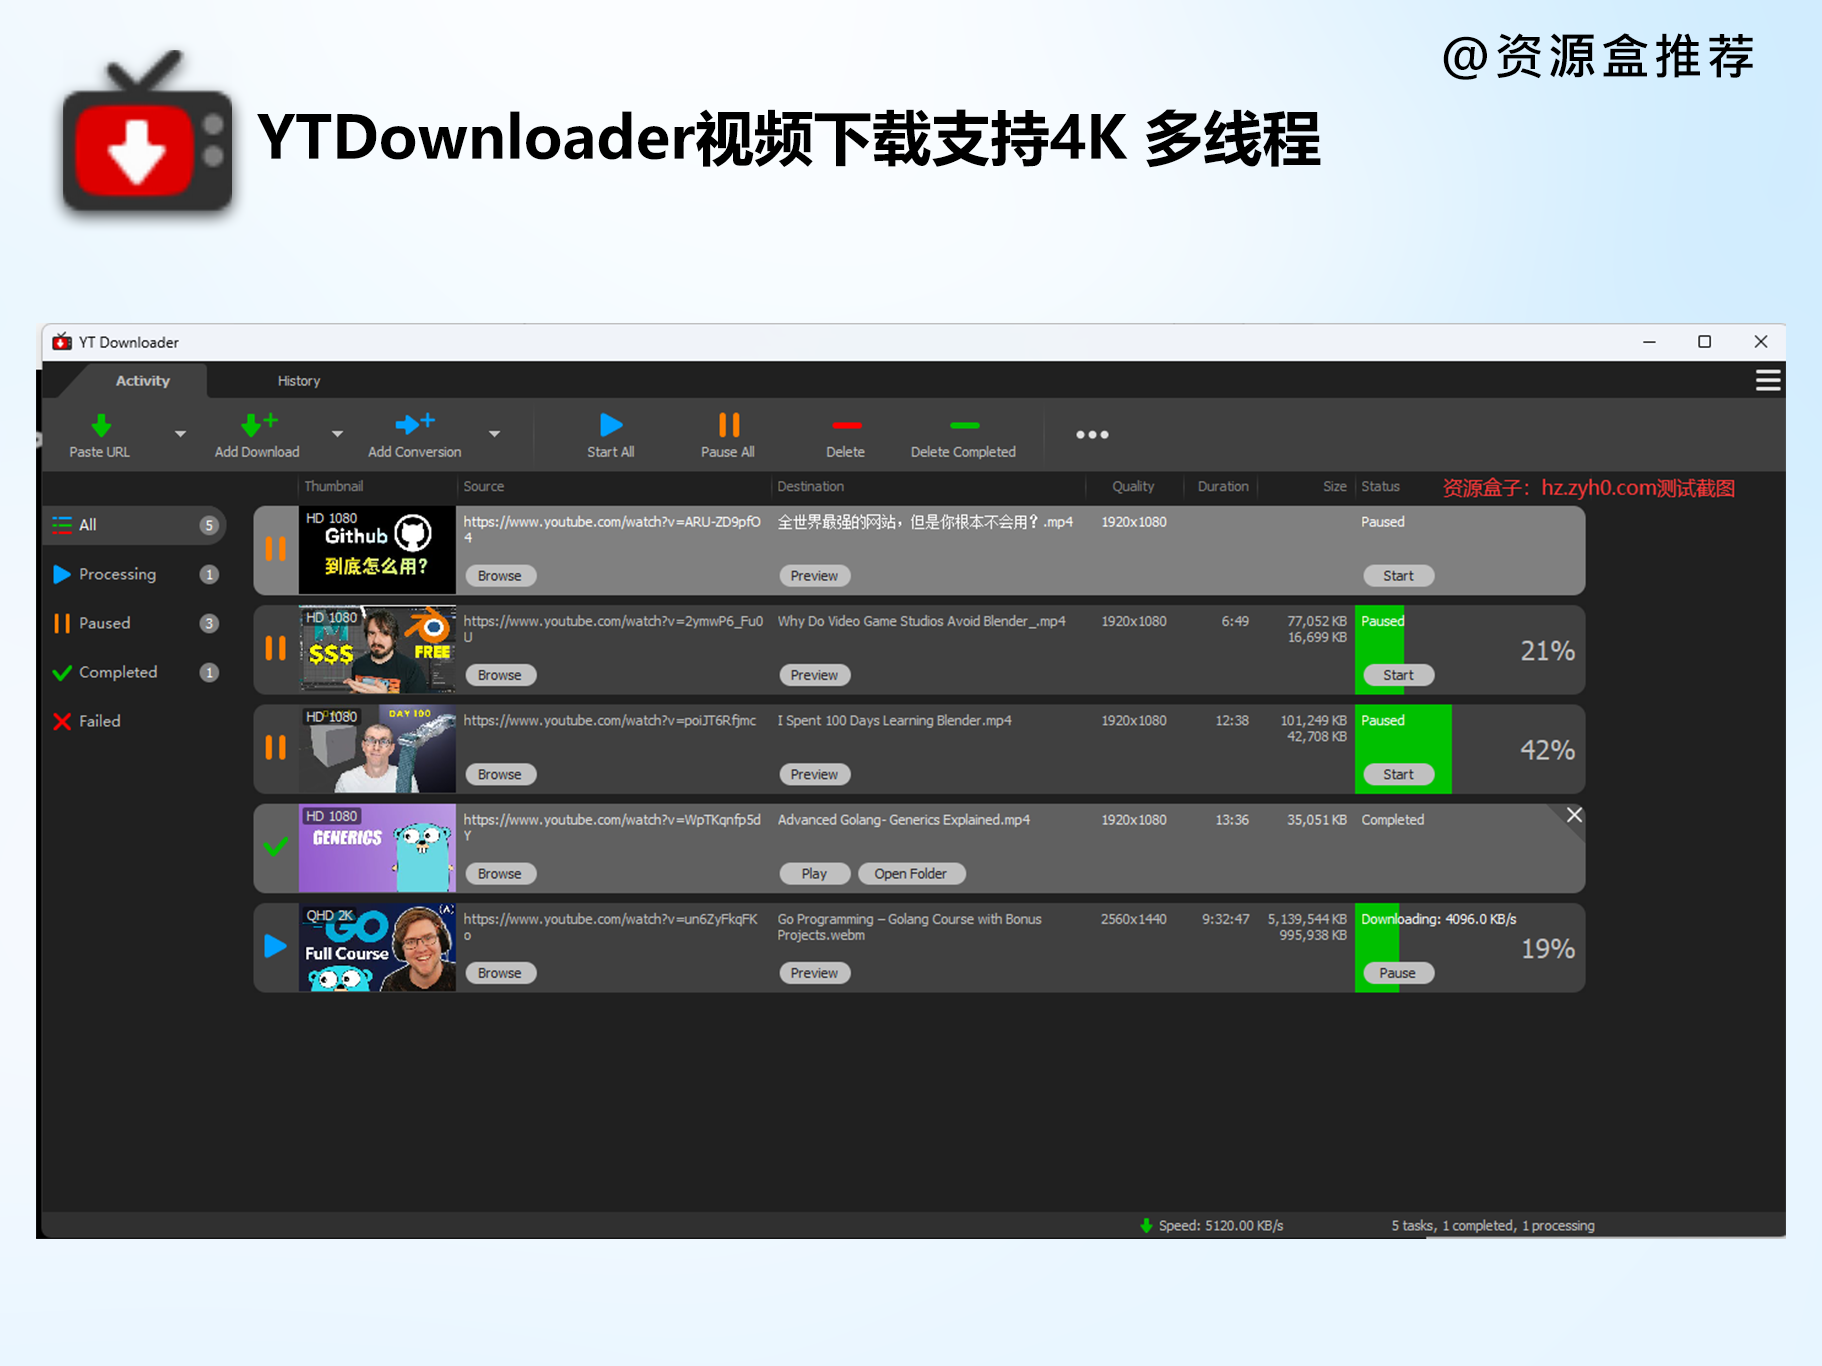The width and height of the screenshot is (1822, 1366).
Task: Click the Status column header
Action: click(x=1380, y=487)
